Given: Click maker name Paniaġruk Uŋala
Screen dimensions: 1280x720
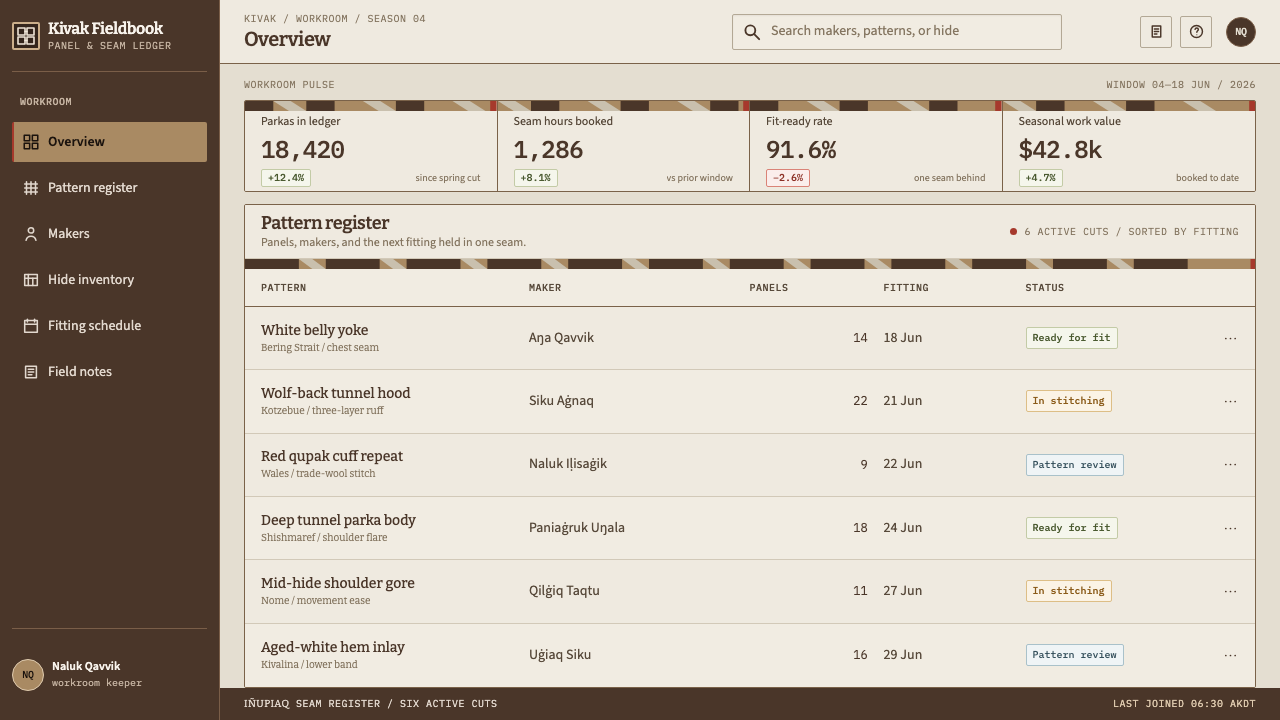Looking at the screenshot, I should 577,528.
